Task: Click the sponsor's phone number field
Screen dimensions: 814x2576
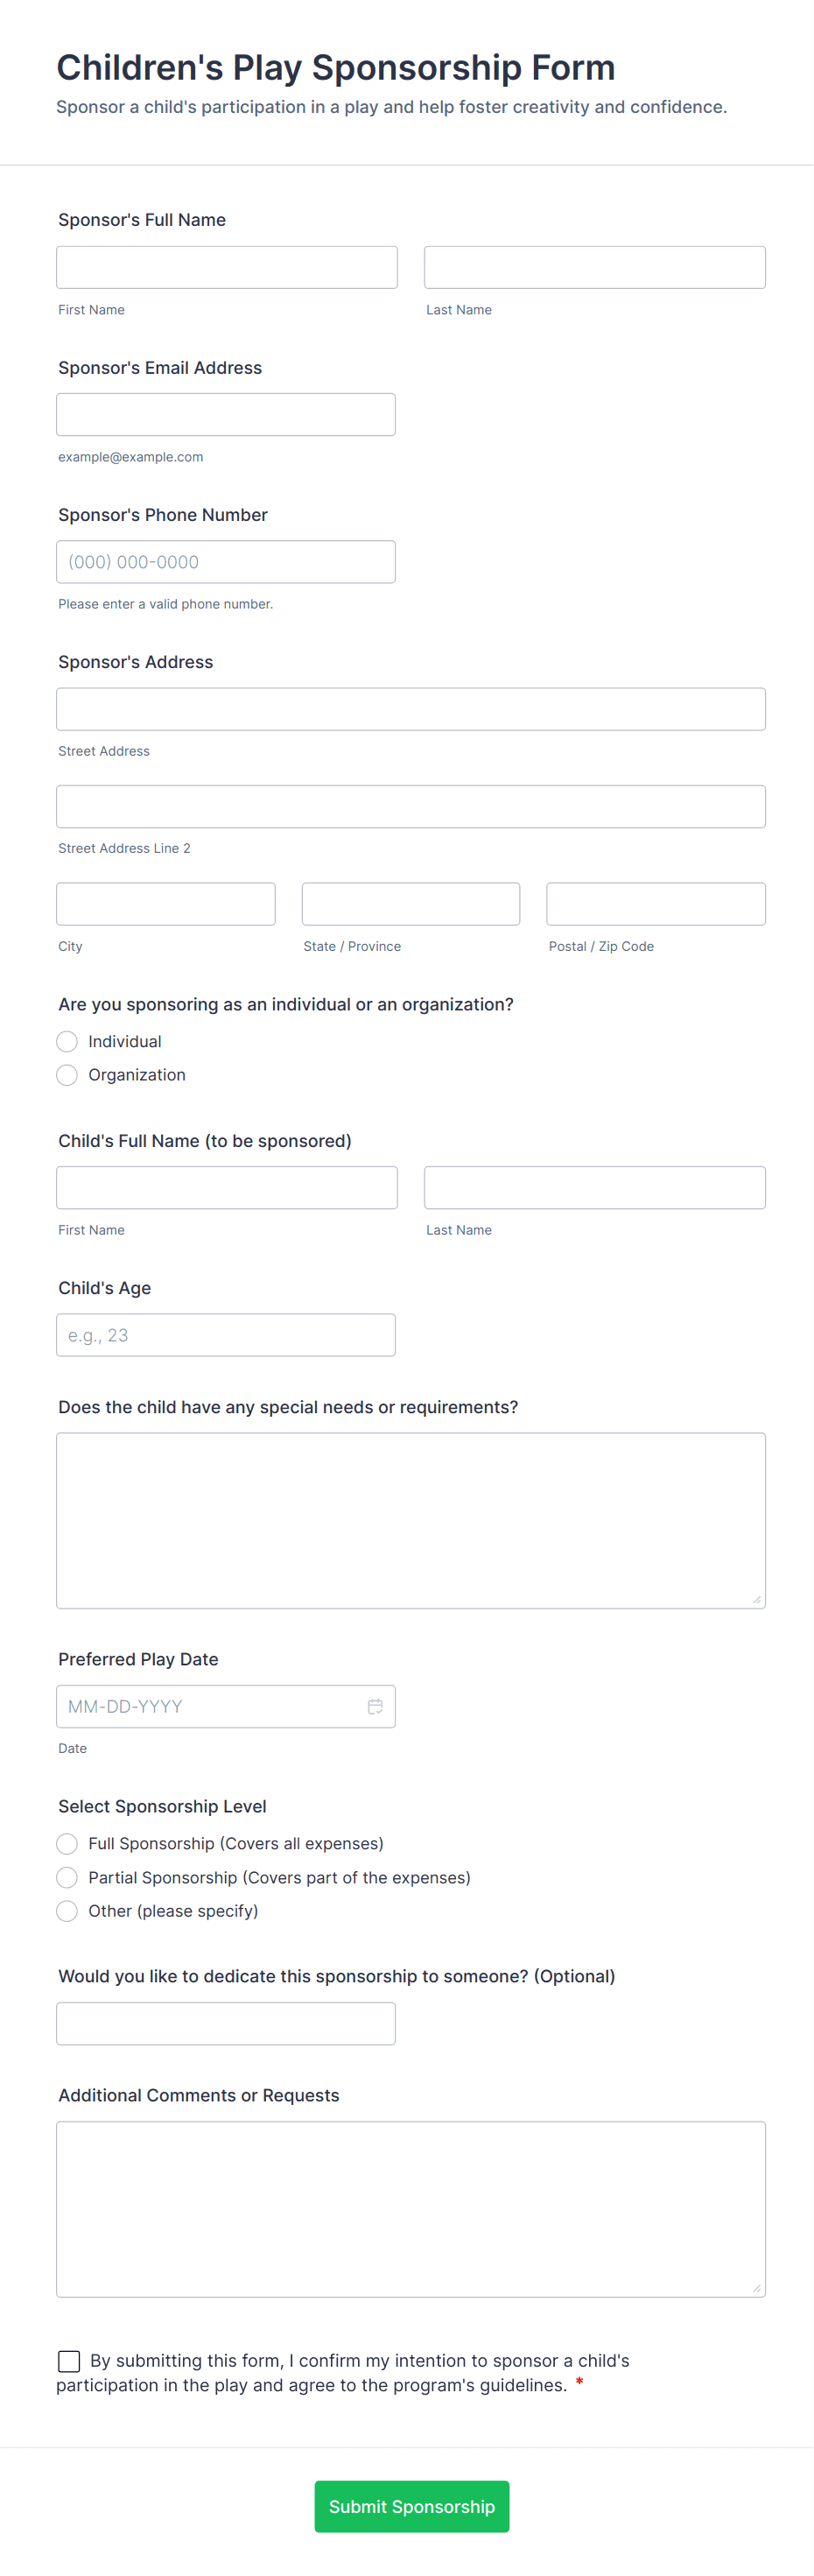Action: tap(226, 562)
